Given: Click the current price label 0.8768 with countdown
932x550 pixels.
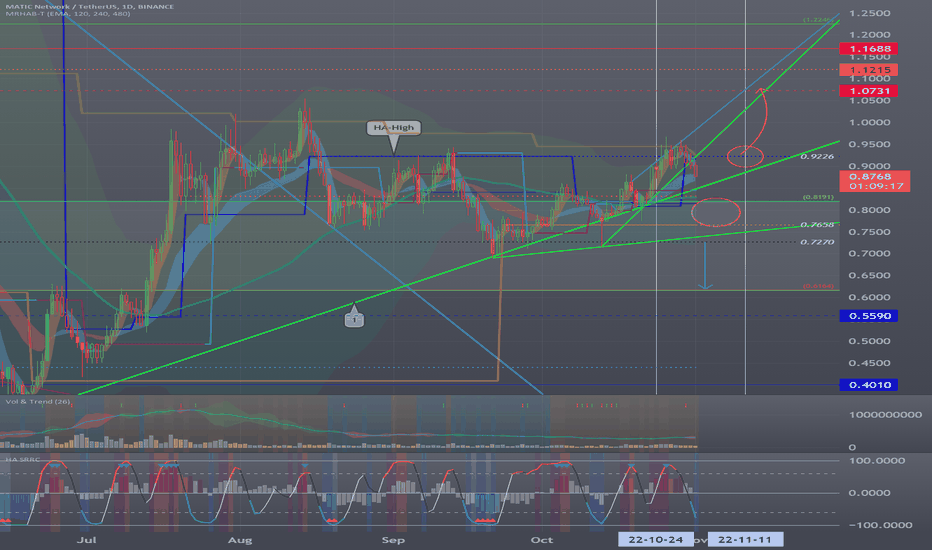Looking at the screenshot, I should (x=874, y=181).
